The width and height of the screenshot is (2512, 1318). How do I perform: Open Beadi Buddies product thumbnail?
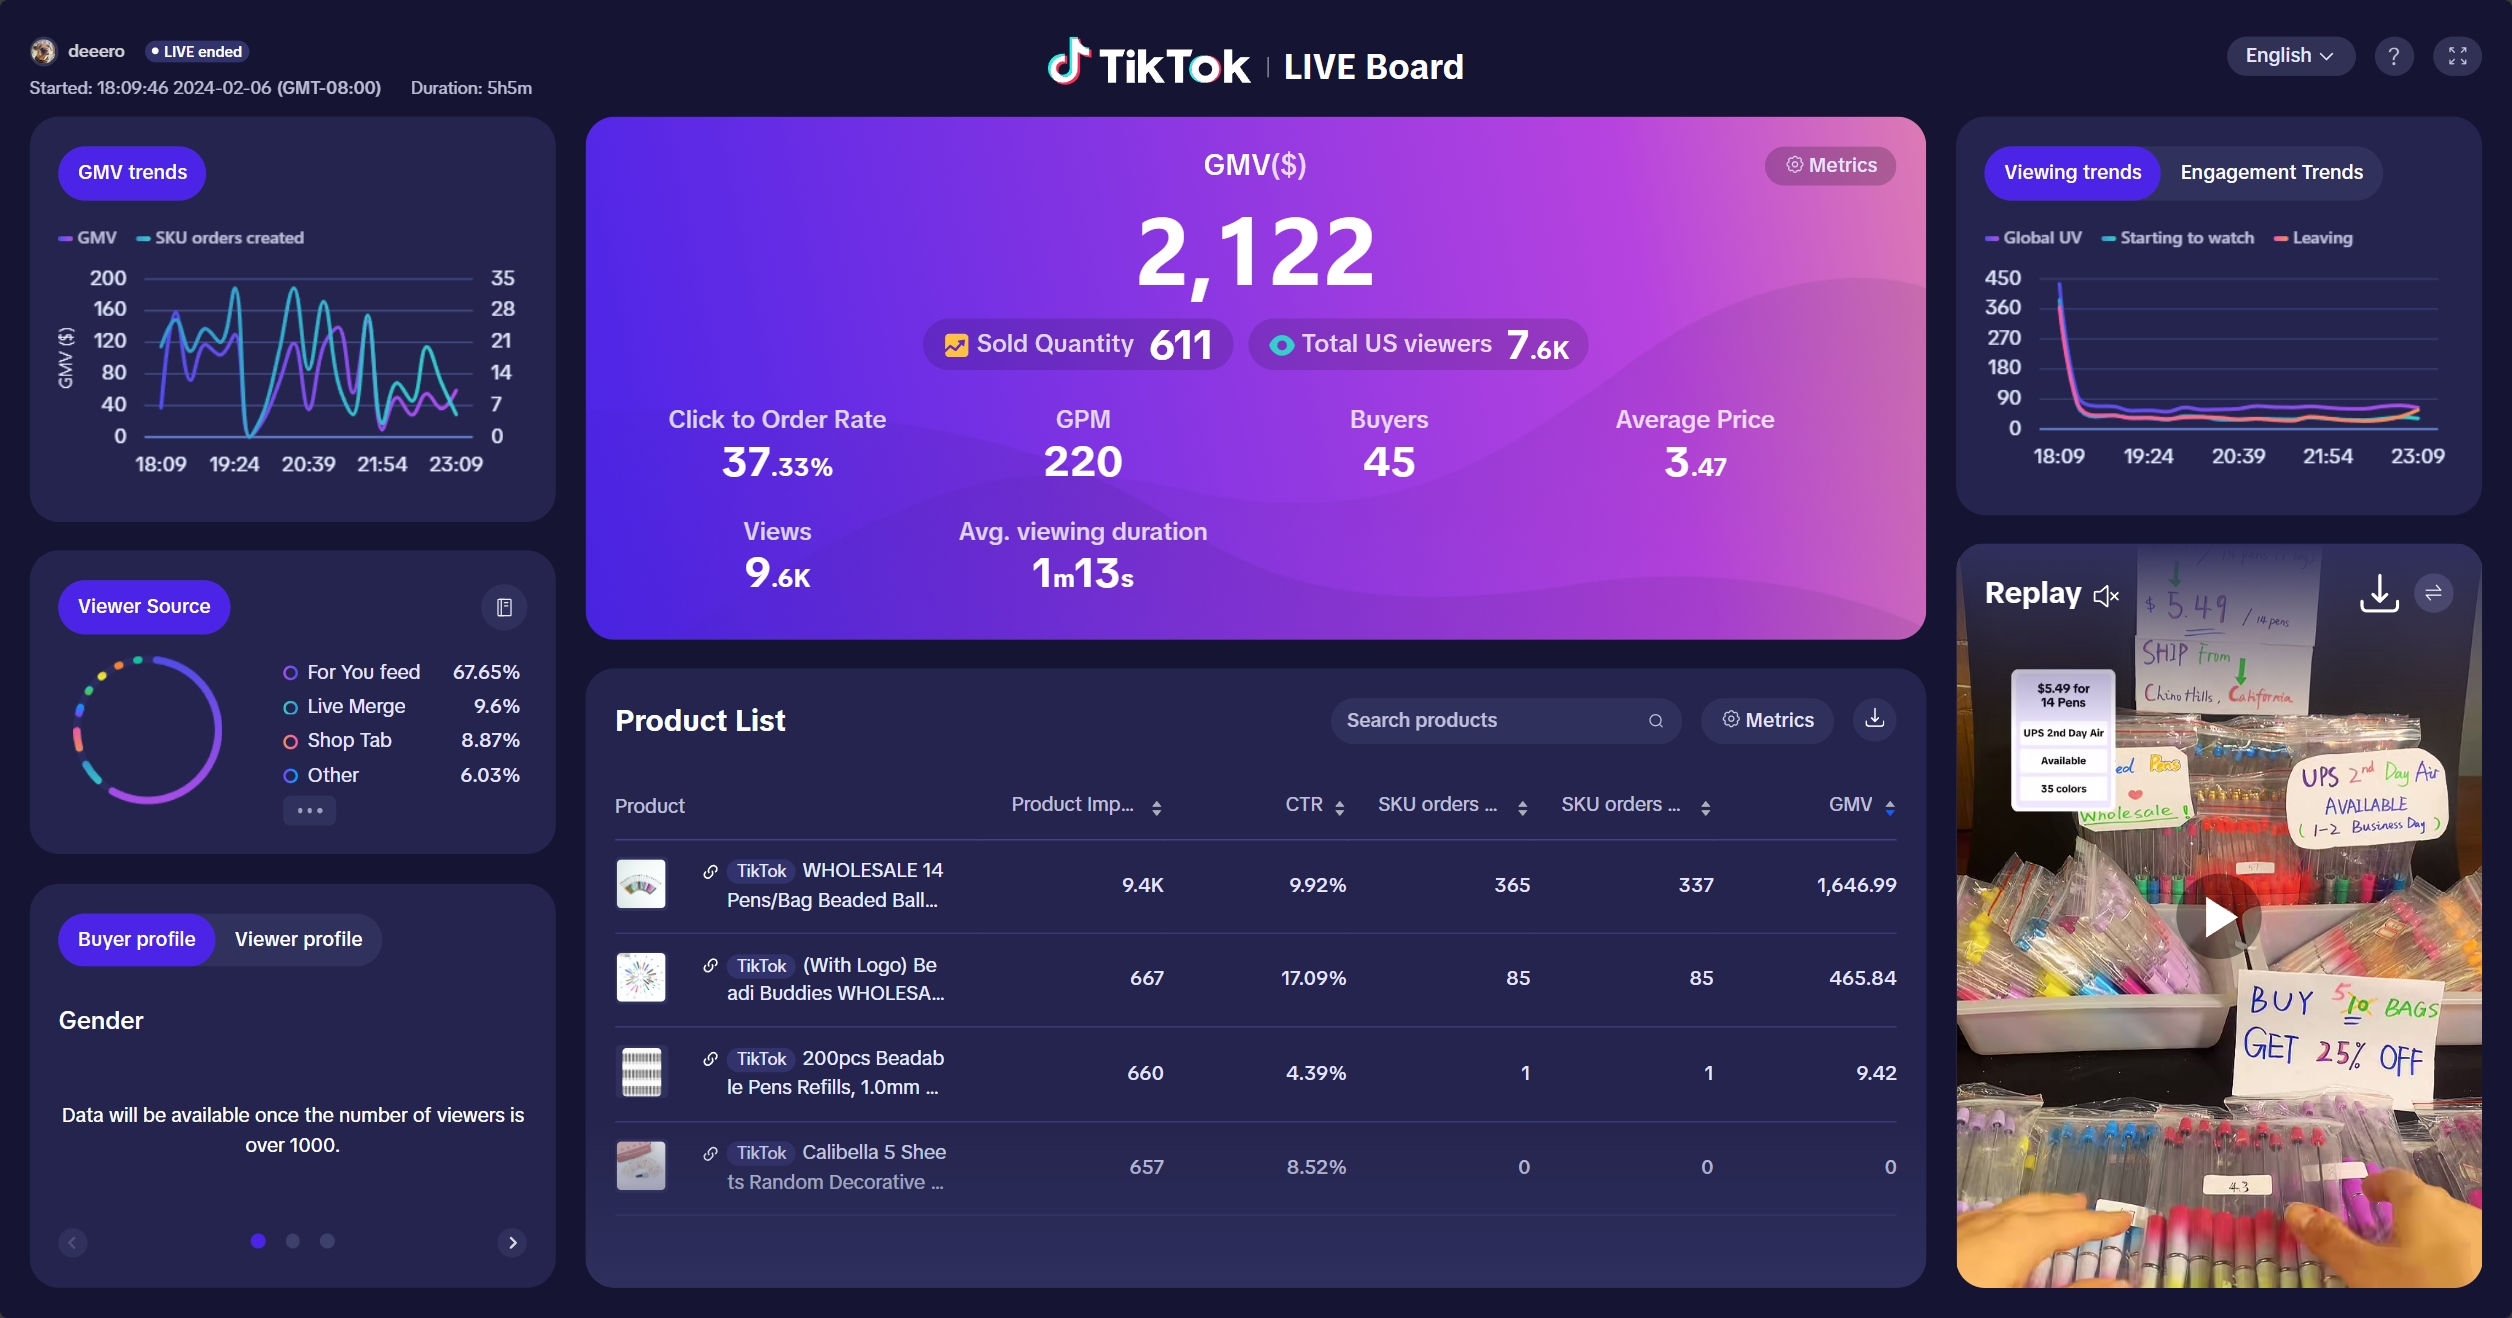tap(641, 978)
